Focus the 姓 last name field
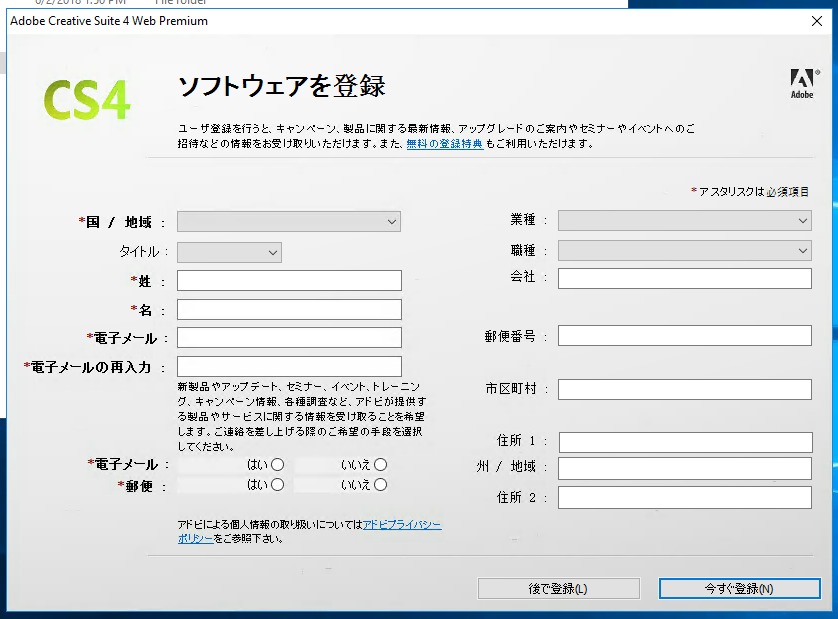The image size is (838, 619). (x=289, y=281)
